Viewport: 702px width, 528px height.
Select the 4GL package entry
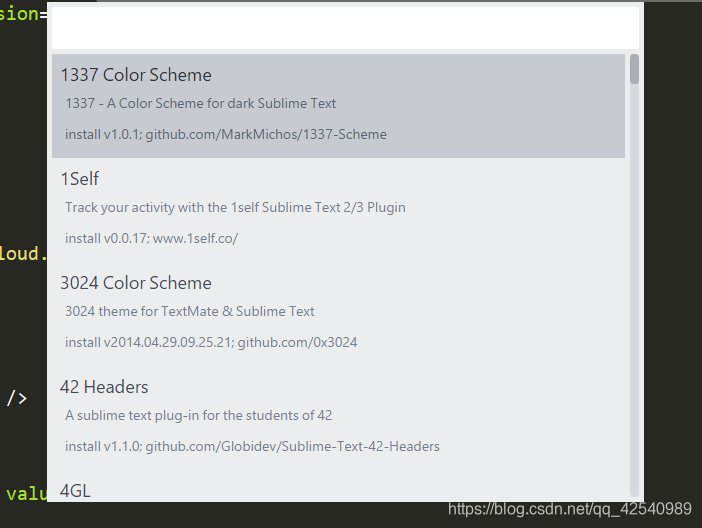[338, 486]
